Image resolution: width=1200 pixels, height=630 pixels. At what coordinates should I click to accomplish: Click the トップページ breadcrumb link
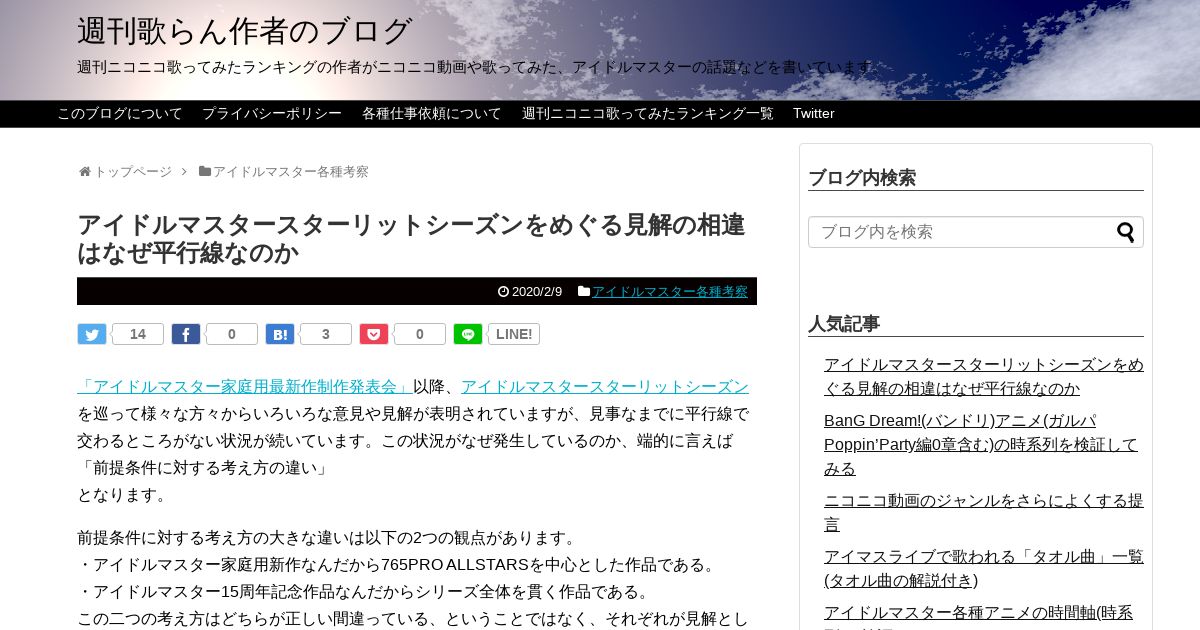pos(133,171)
